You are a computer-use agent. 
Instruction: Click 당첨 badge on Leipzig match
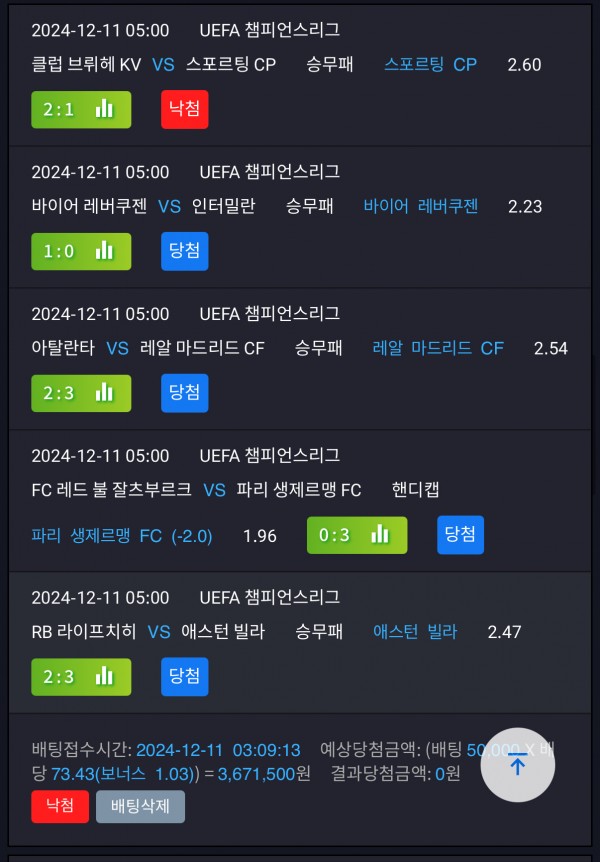click(x=185, y=676)
